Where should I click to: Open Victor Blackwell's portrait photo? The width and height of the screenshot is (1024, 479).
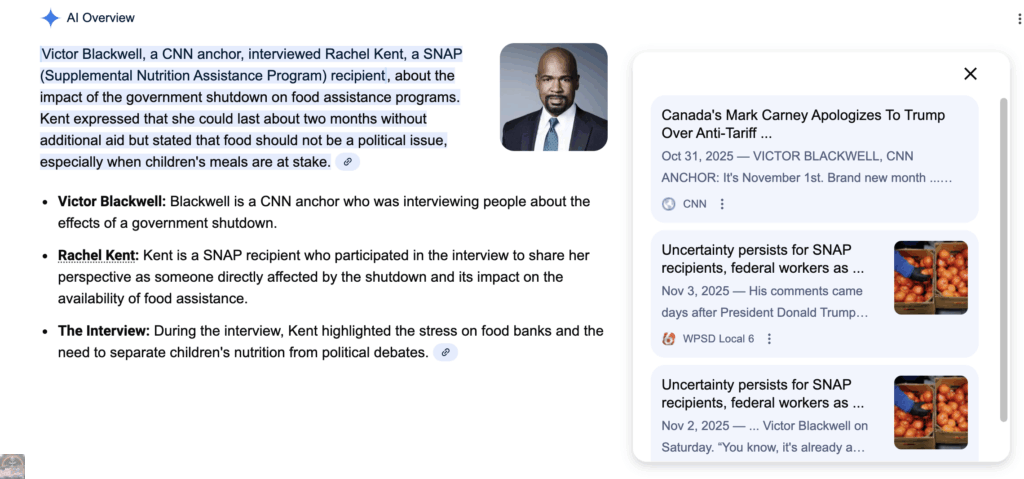pyautogui.click(x=553, y=97)
